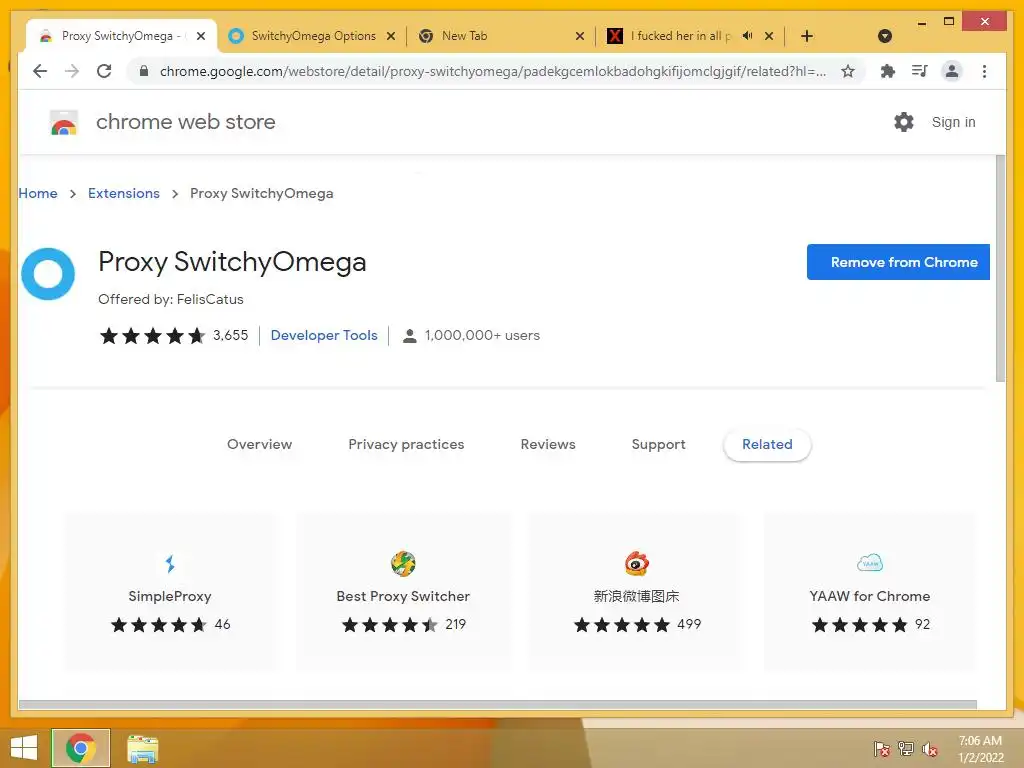
Task: Reload the current page
Action: pyautogui.click(x=104, y=71)
